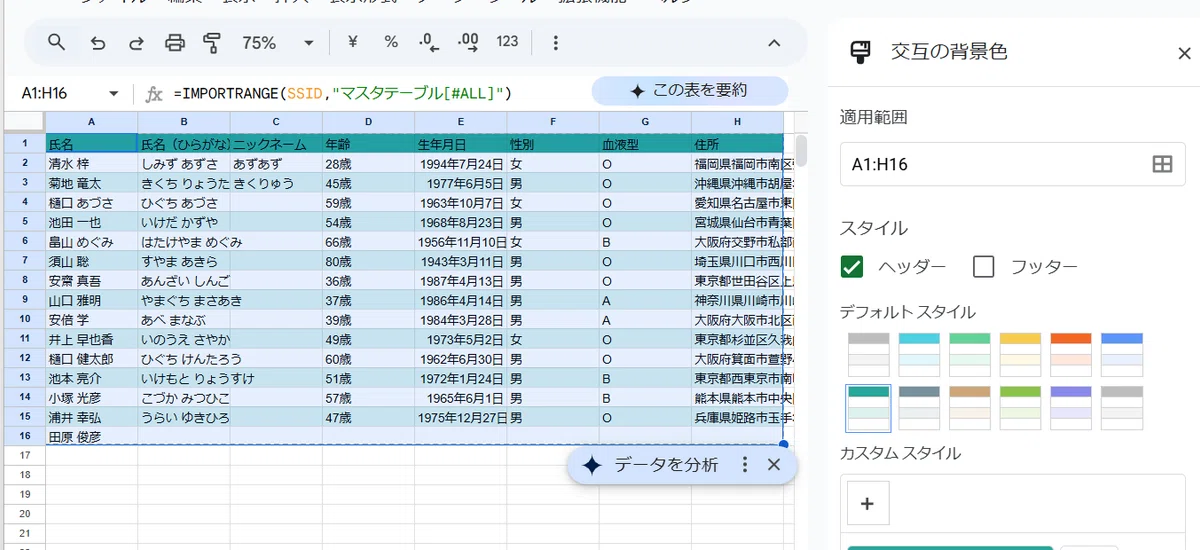Uncheck the ヘッダー checkbox
The height and width of the screenshot is (550, 1200).
click(x=852, y=267)
